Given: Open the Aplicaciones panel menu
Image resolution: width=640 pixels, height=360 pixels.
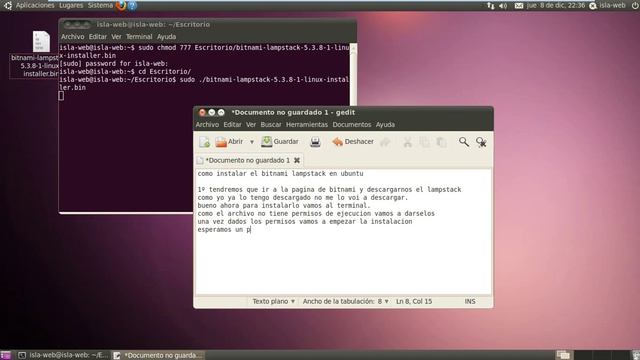Looking at the screenshot, I should pos(35,5).
